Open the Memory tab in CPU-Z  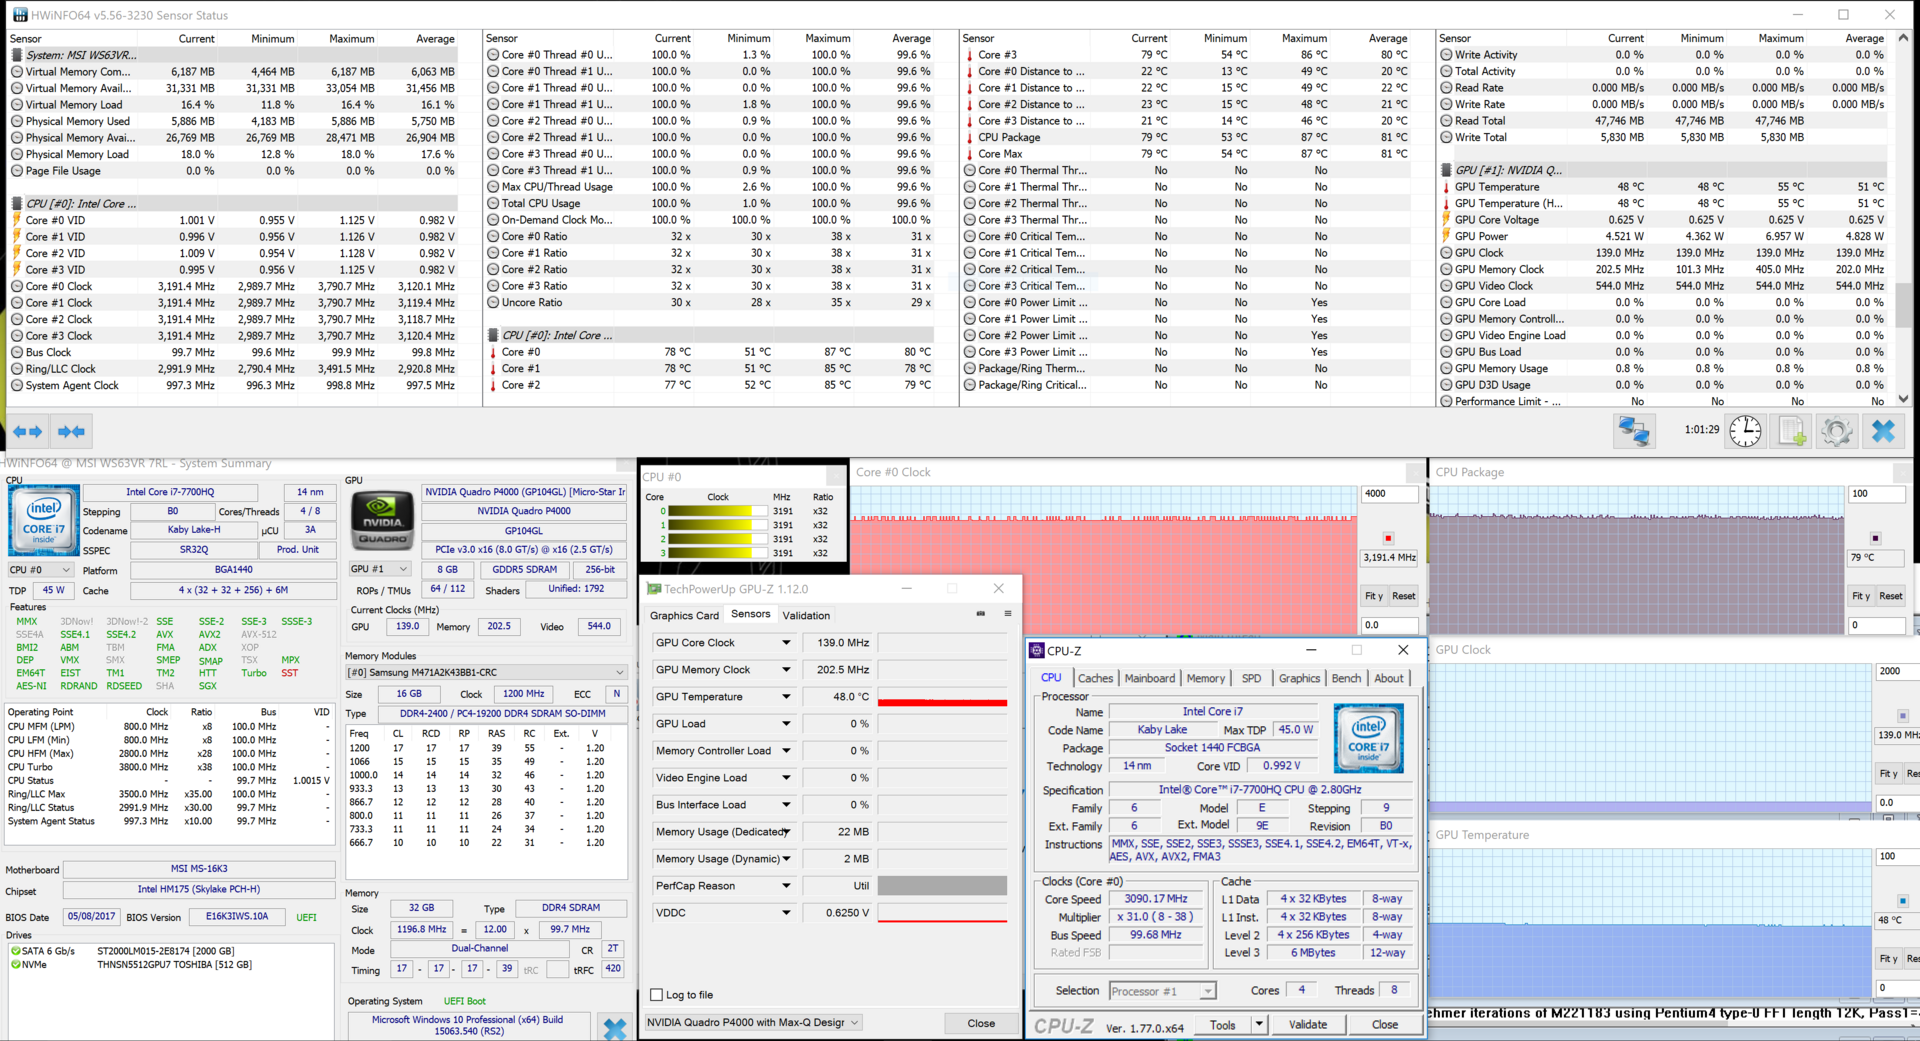point(1205,678)
